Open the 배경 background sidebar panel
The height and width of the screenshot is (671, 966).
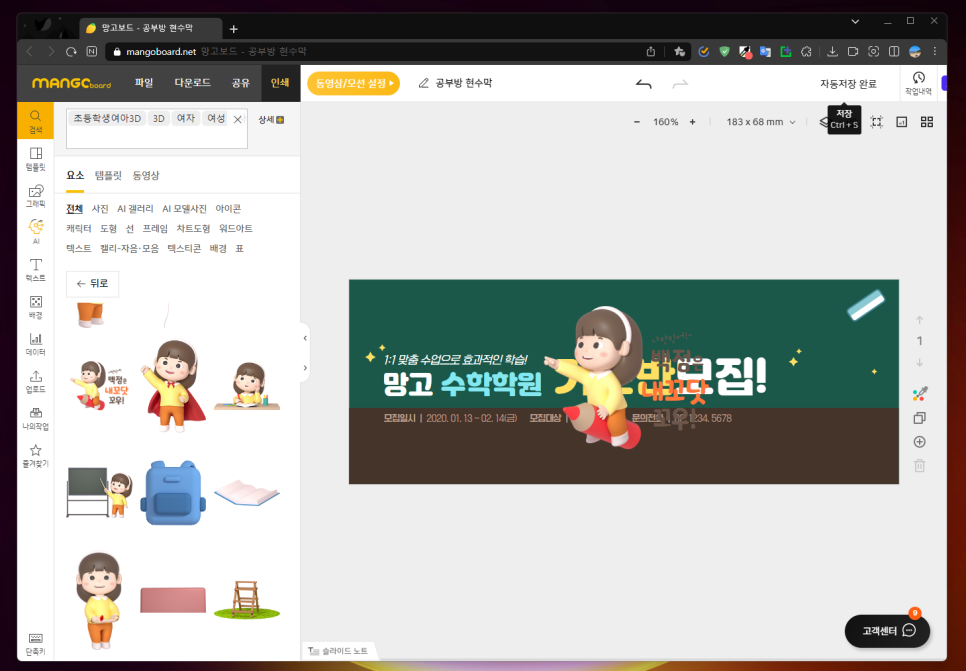[36, 307]
